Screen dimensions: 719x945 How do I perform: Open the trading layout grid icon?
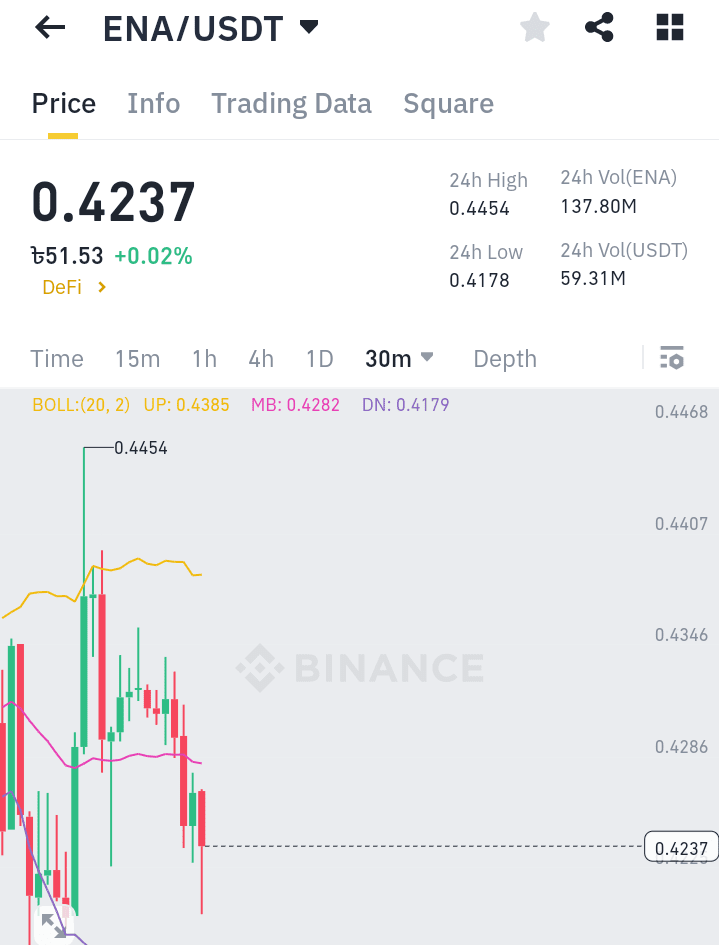pos(668,27)
